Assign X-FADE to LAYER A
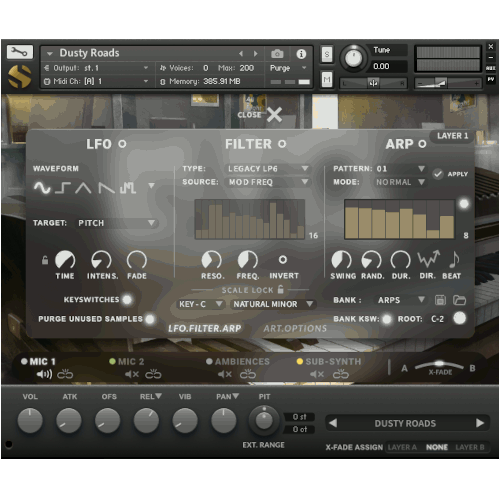 [x=402, y=447]
